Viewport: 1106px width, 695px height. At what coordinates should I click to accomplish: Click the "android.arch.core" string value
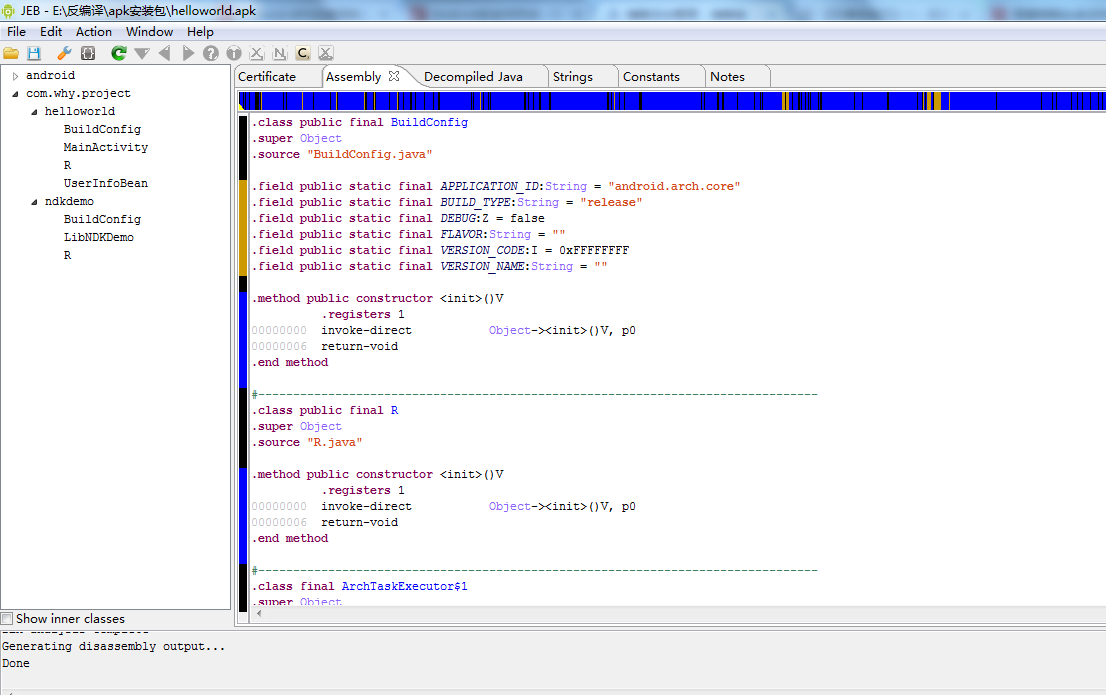point(674,186)
